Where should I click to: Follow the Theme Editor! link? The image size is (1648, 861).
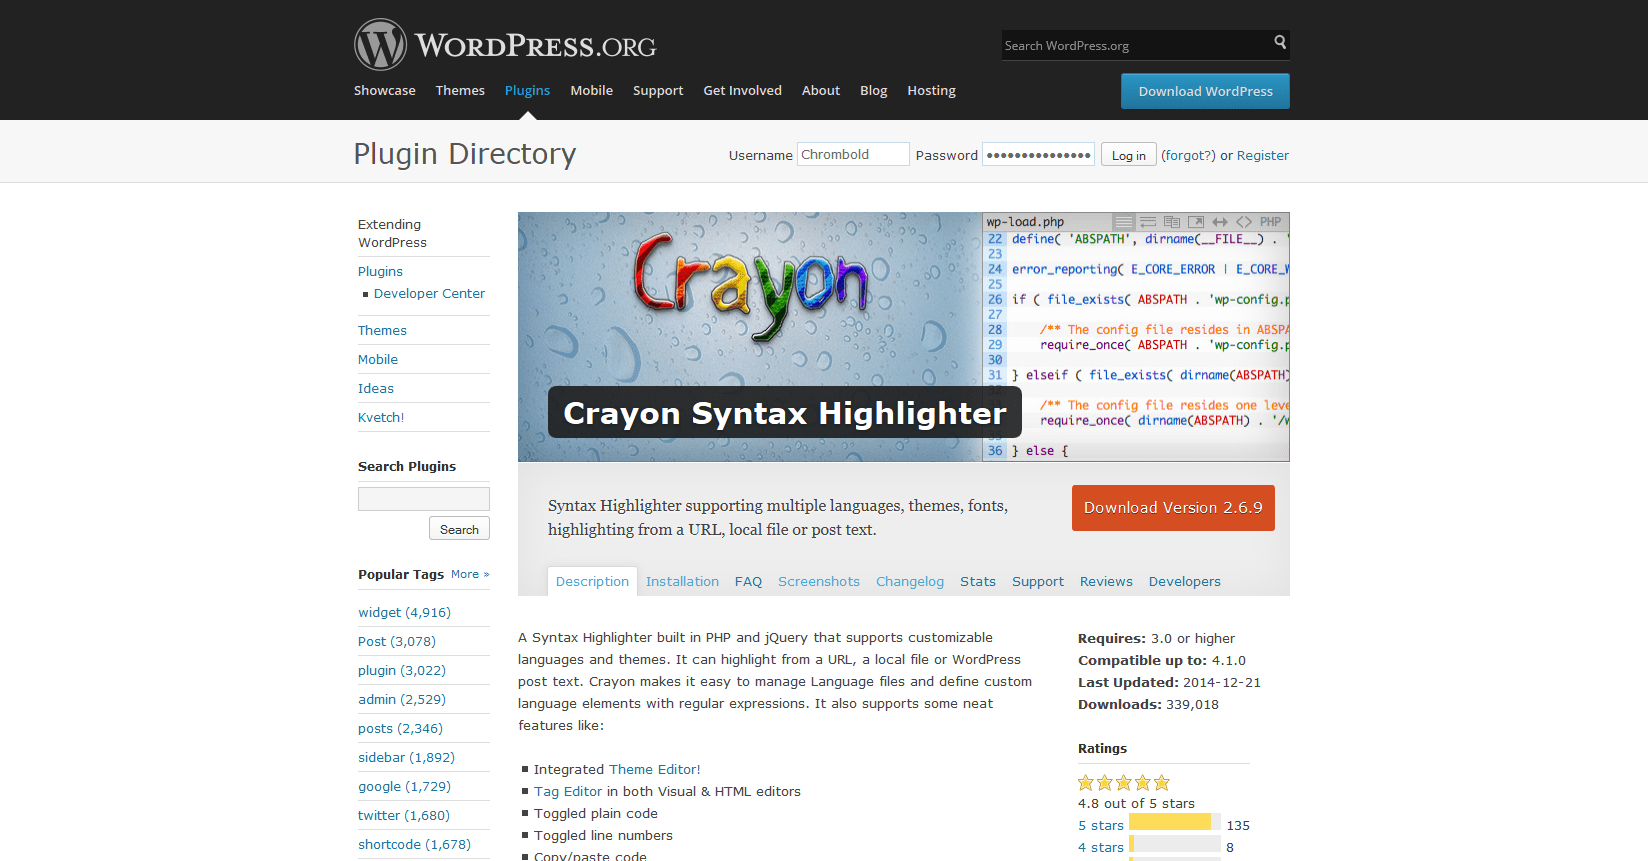[x=655, y=770]
